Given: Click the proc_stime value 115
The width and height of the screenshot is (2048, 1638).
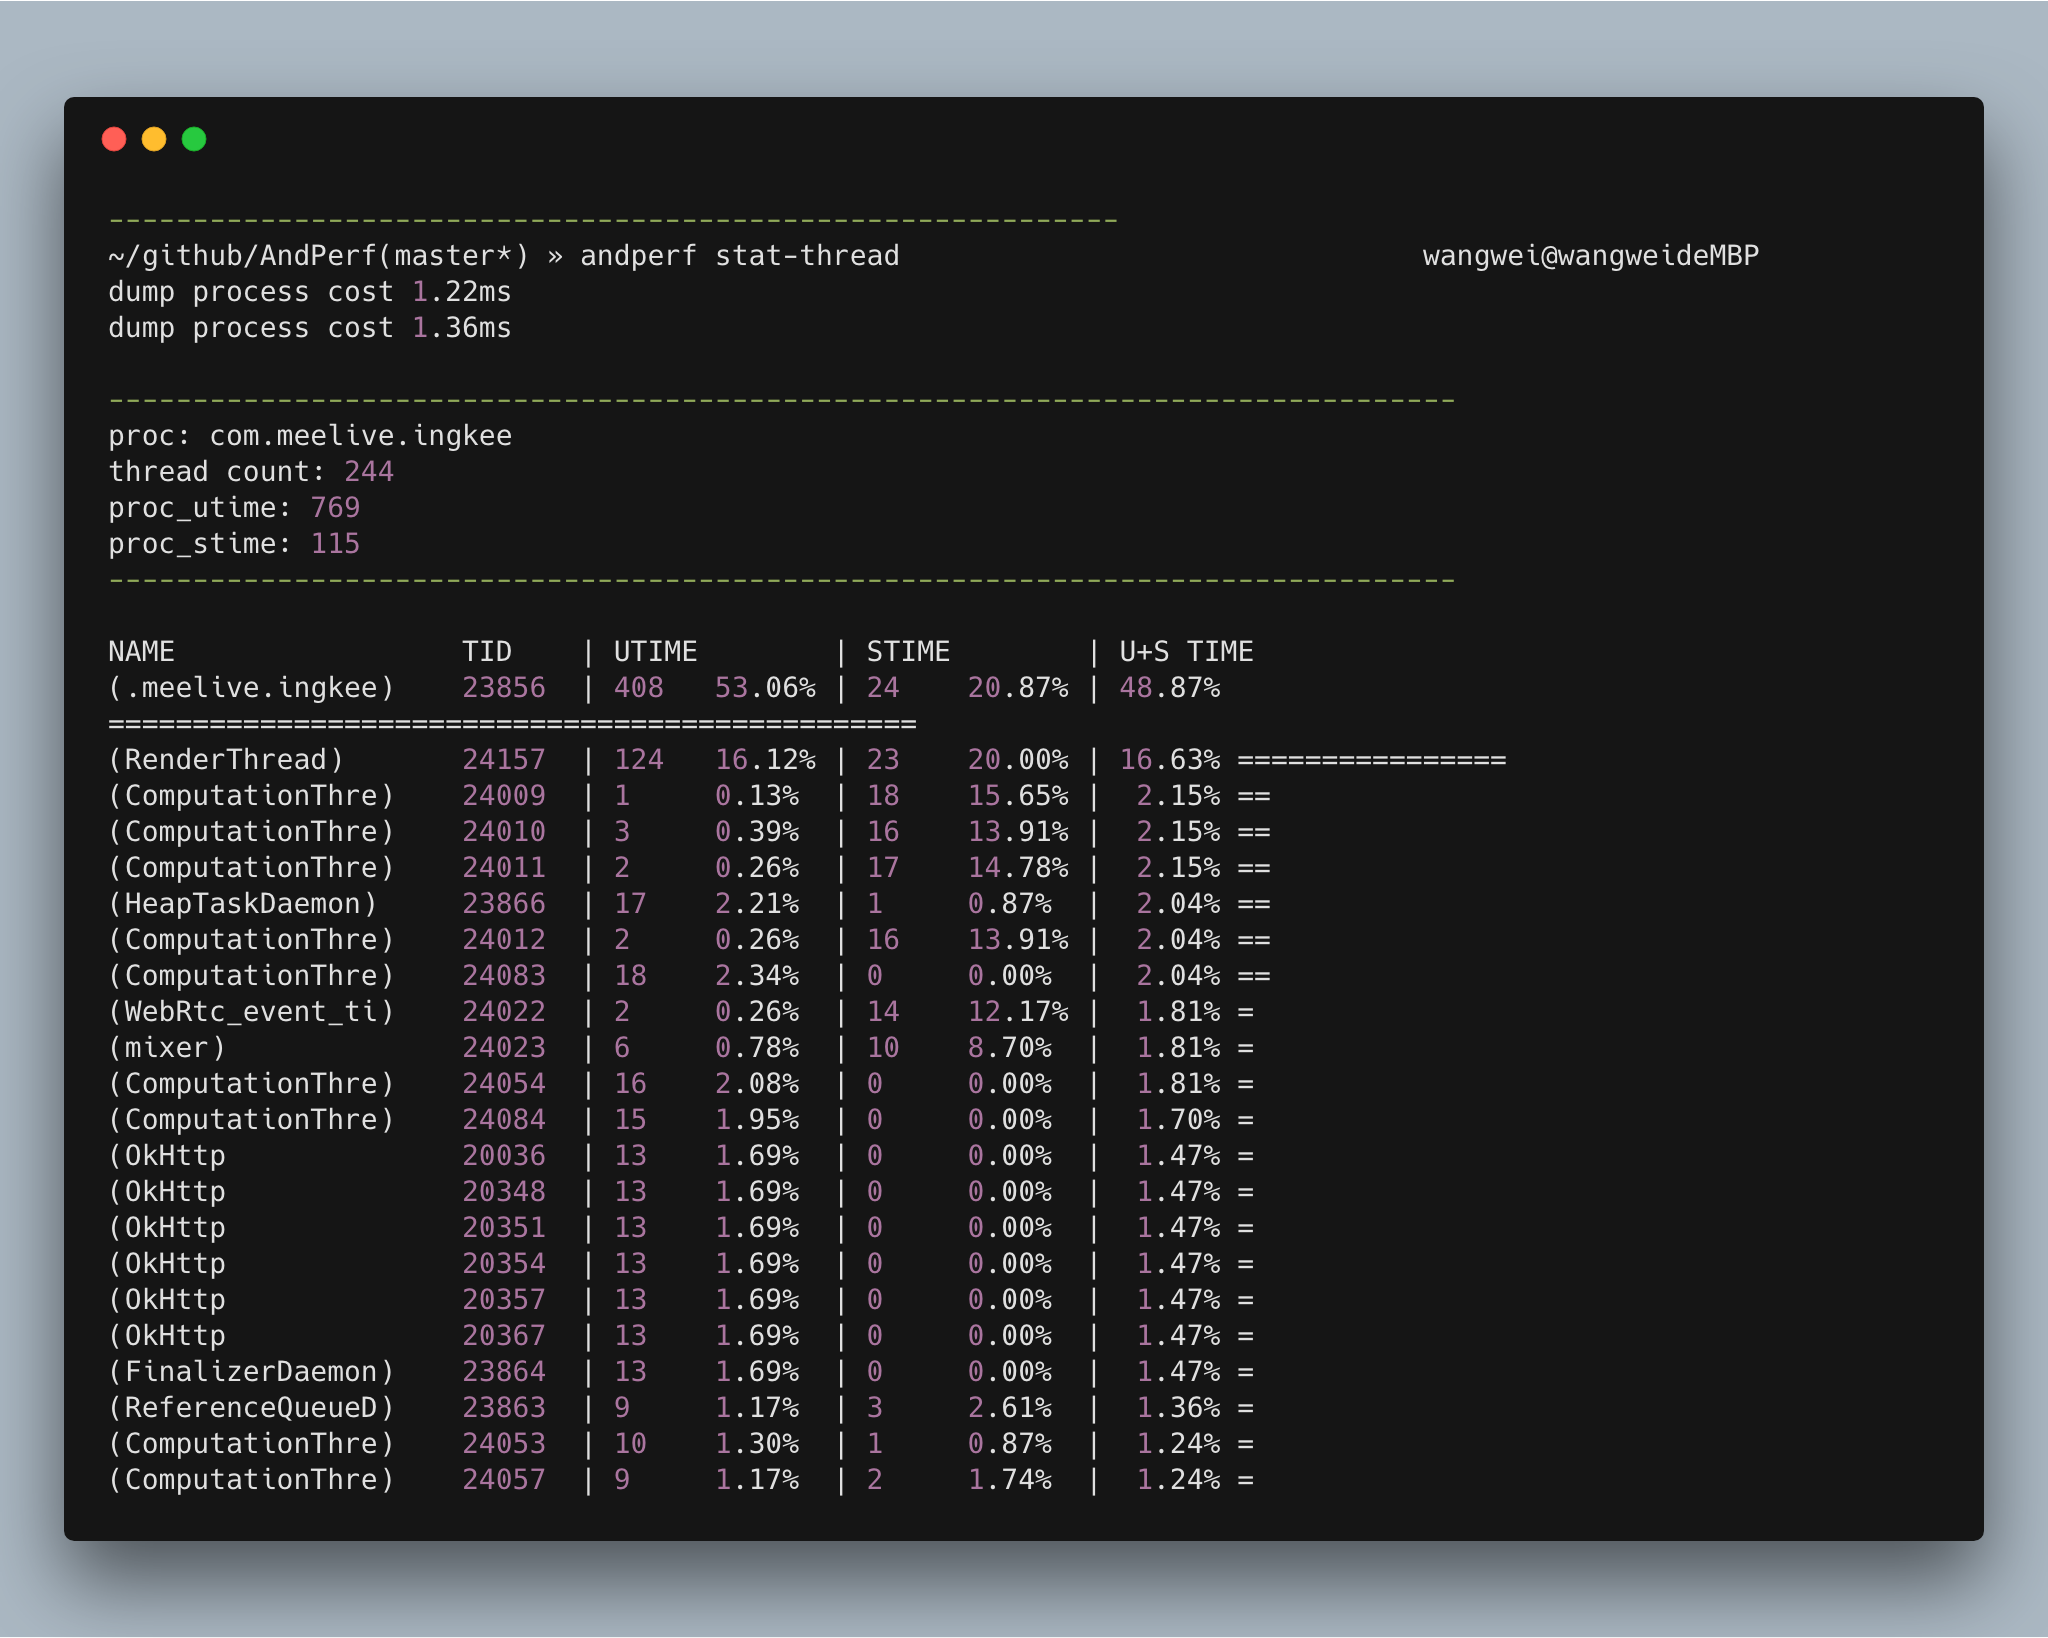Looking at the screenshot, I should pyautogui.click(x=335, y=544).
